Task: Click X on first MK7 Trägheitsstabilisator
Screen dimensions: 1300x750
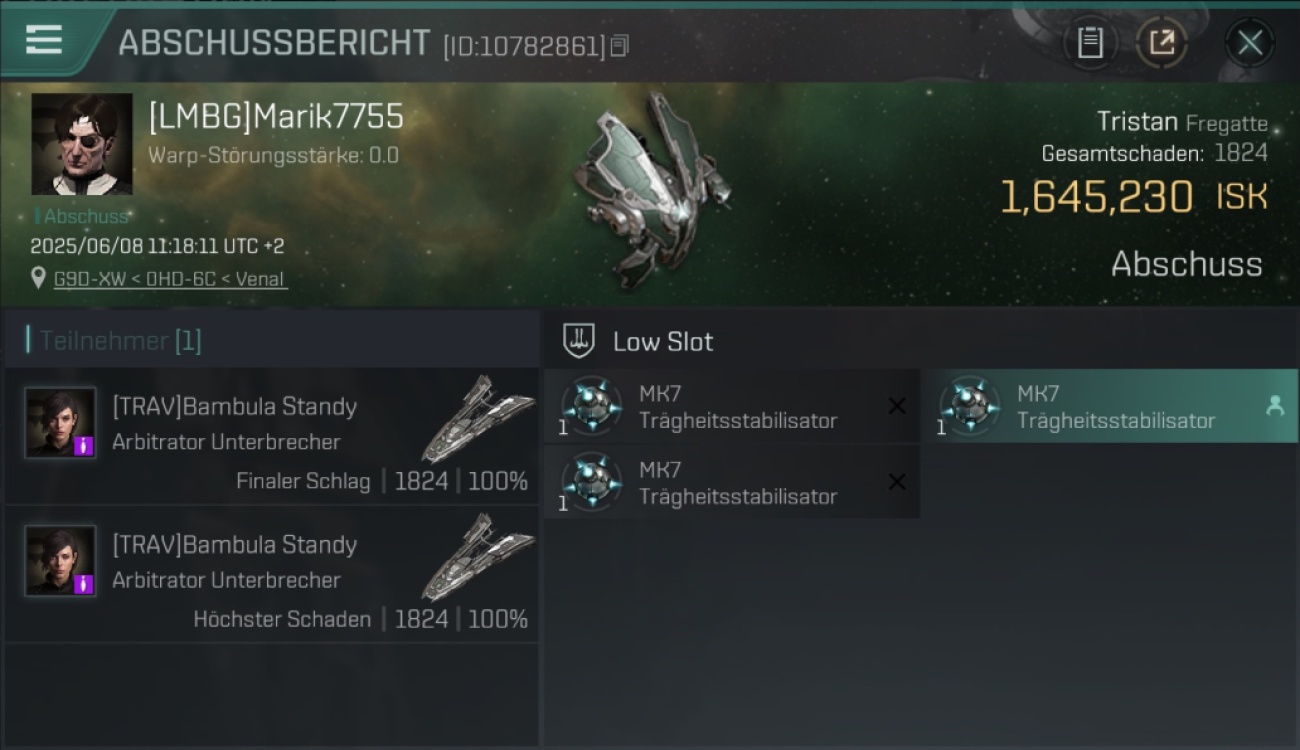Action: pyautogui.click(x=897, y=406)
